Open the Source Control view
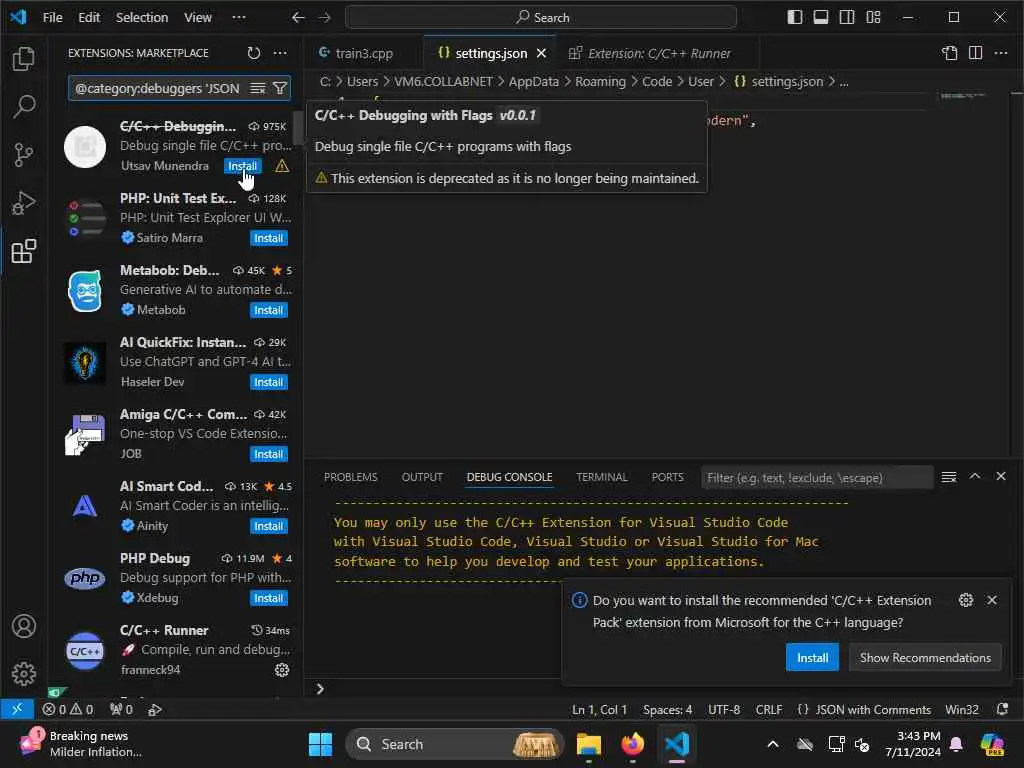1024x768 pixels. 24,155
